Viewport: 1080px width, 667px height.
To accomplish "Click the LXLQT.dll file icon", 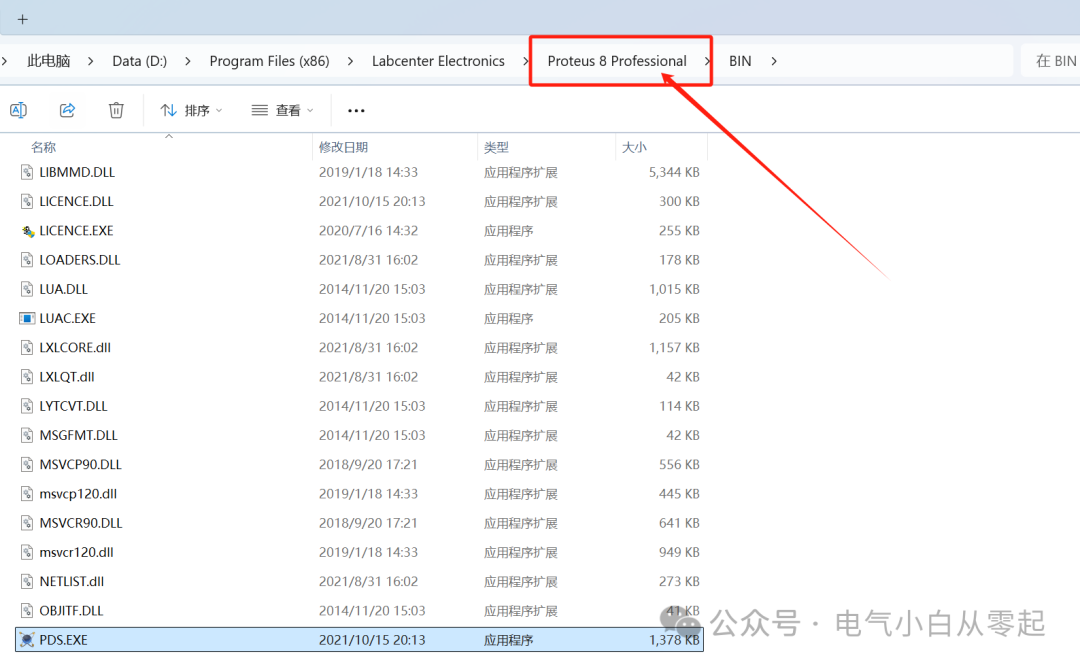I will pos(27,377).
